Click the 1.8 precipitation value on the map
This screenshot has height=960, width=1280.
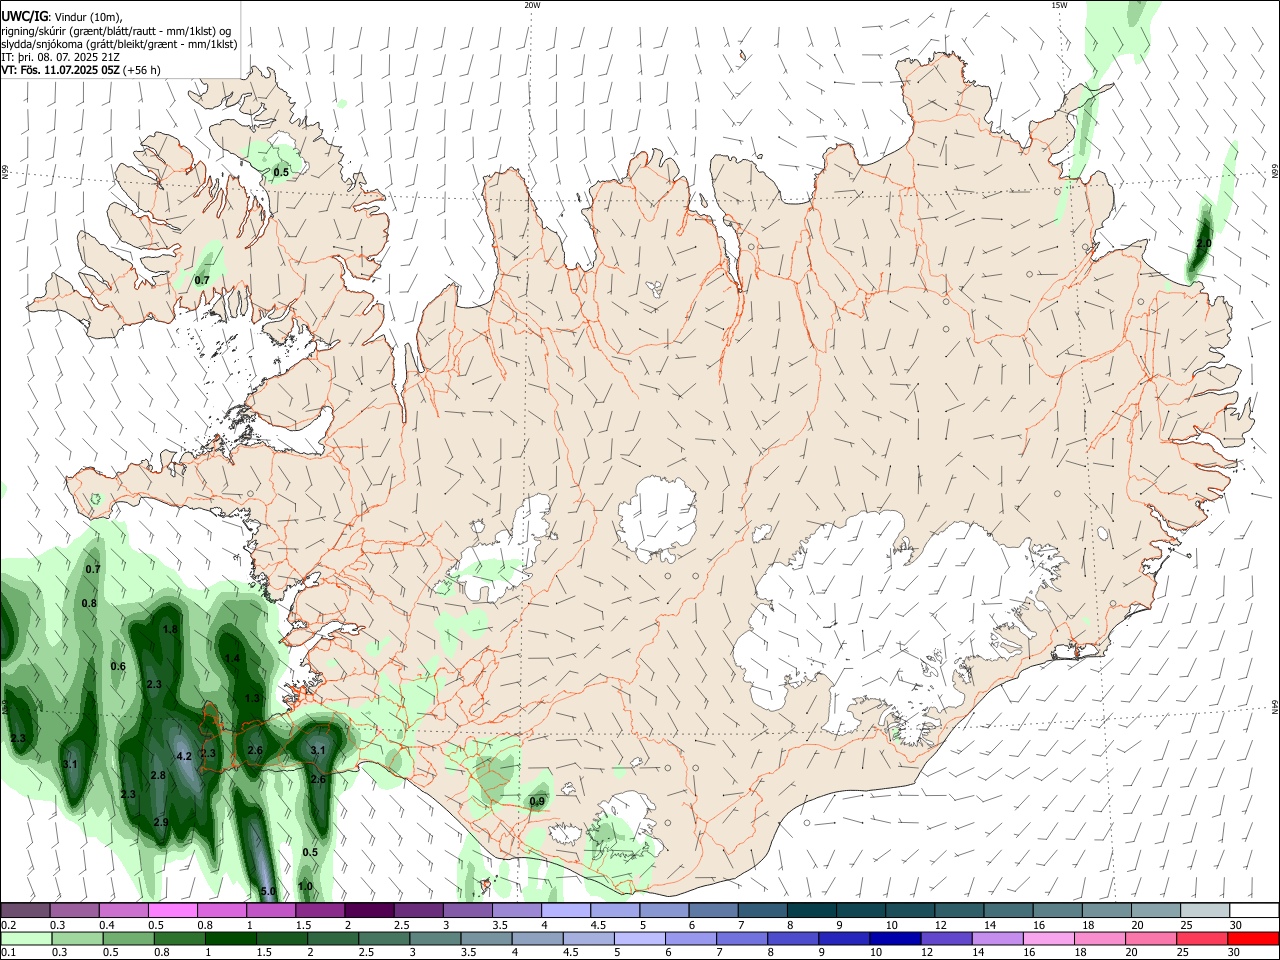(170, 629)
